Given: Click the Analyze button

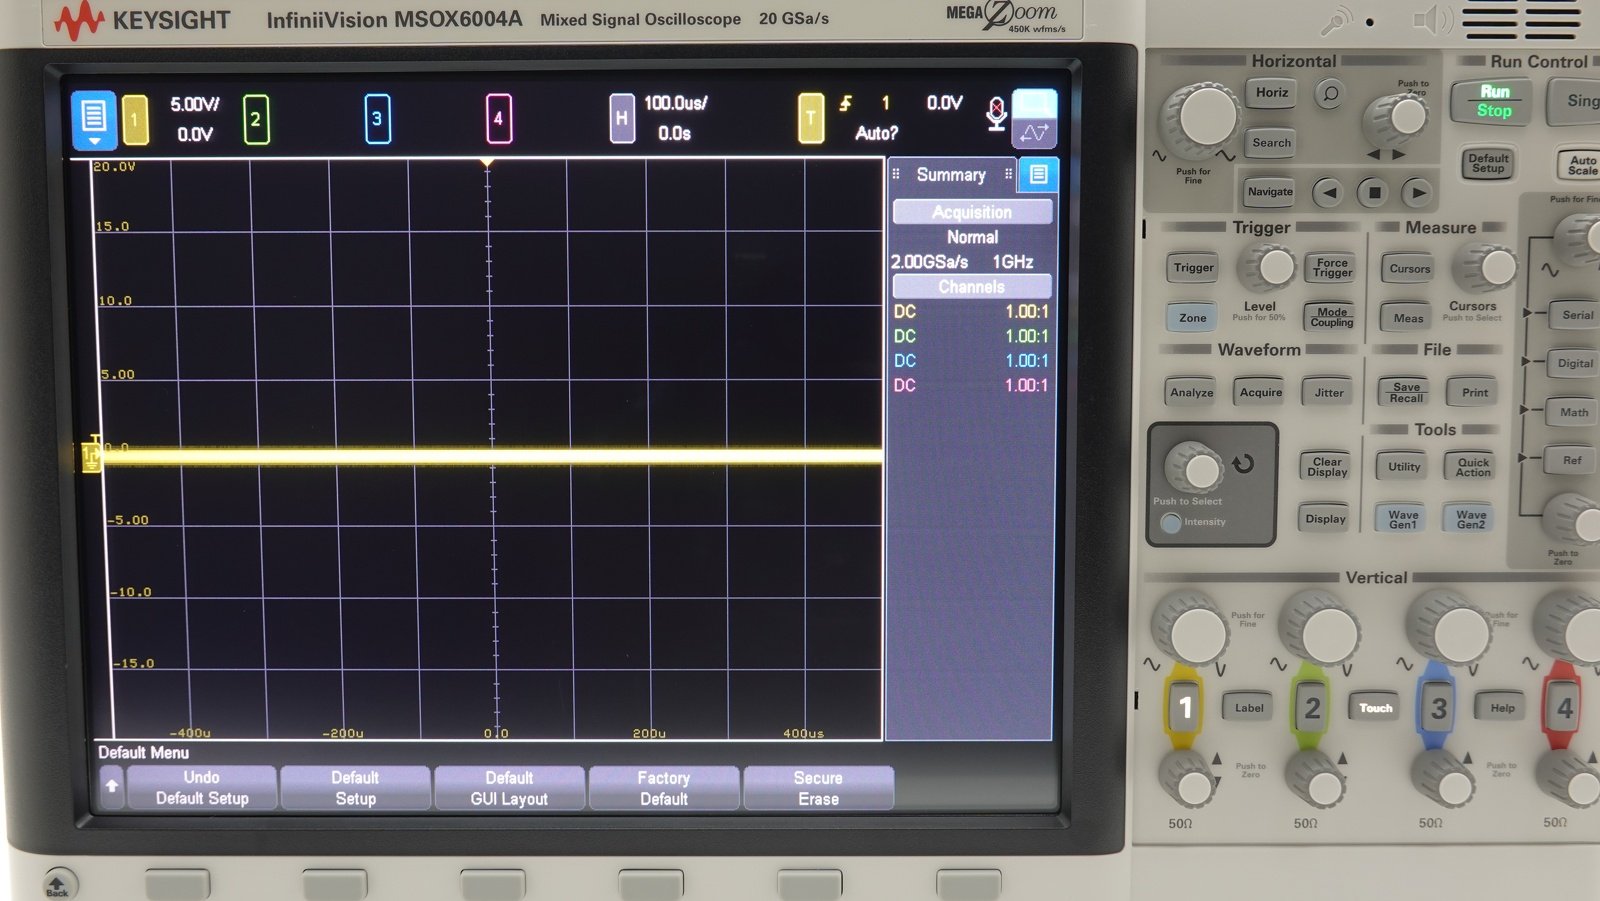Looking at the screenshot, I should click(x=1192, y=393).
